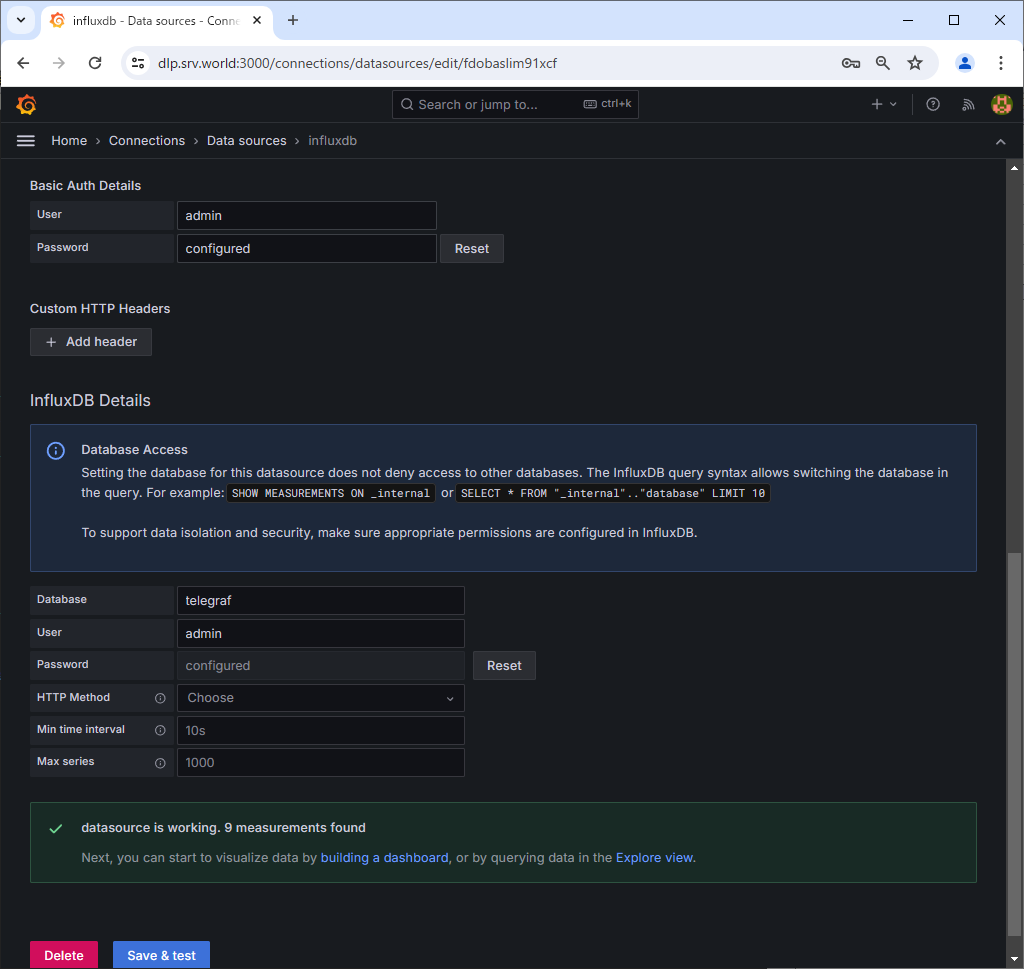Viewport: 1024px width, 969px height.
Task: Focus the Basic Auth User field
Action: (x=307, y=215)
